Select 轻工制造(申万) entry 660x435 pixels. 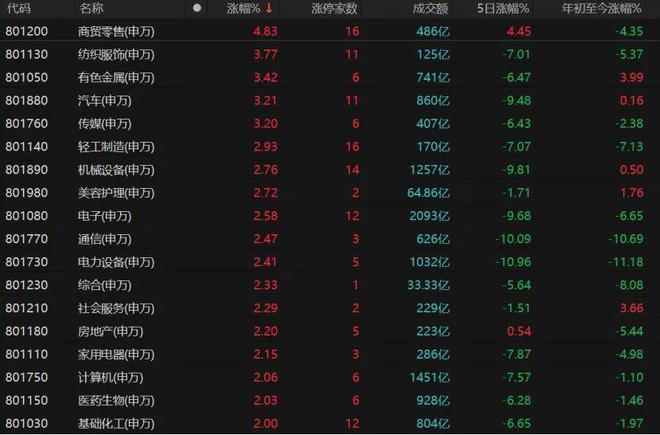click(x=116, y=147)
